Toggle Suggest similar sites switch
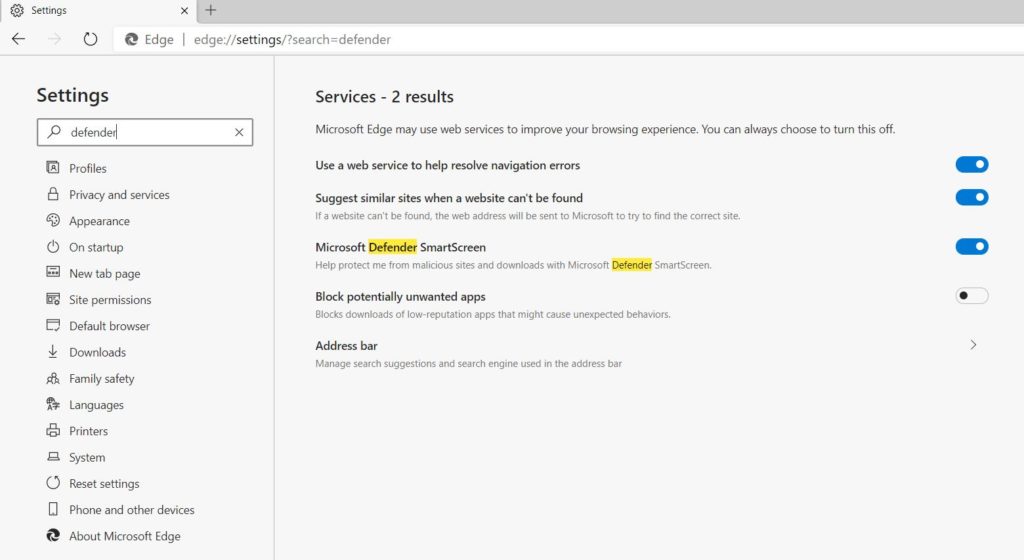 972,197
